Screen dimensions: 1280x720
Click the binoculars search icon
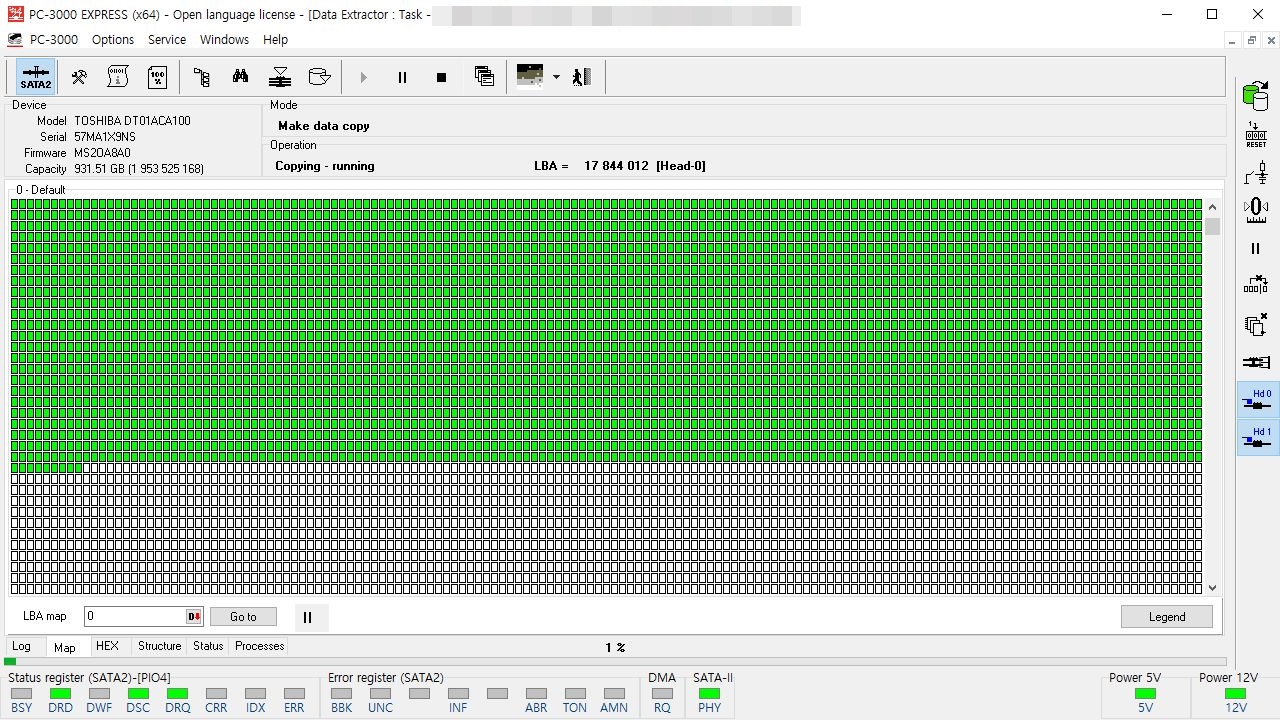click(x=240, y=77)
